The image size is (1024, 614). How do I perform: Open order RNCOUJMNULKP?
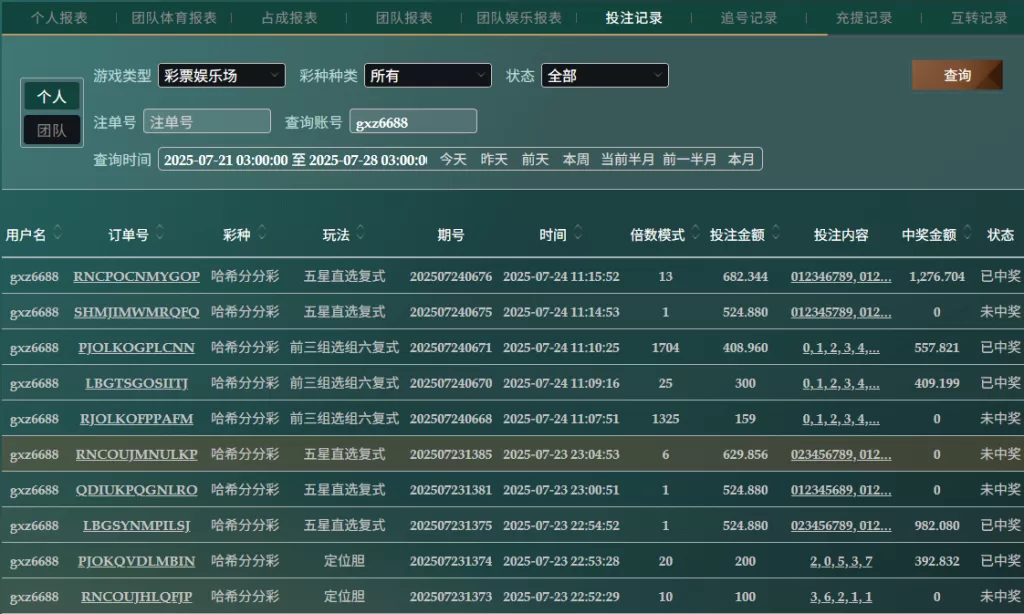tap(136, 455)
